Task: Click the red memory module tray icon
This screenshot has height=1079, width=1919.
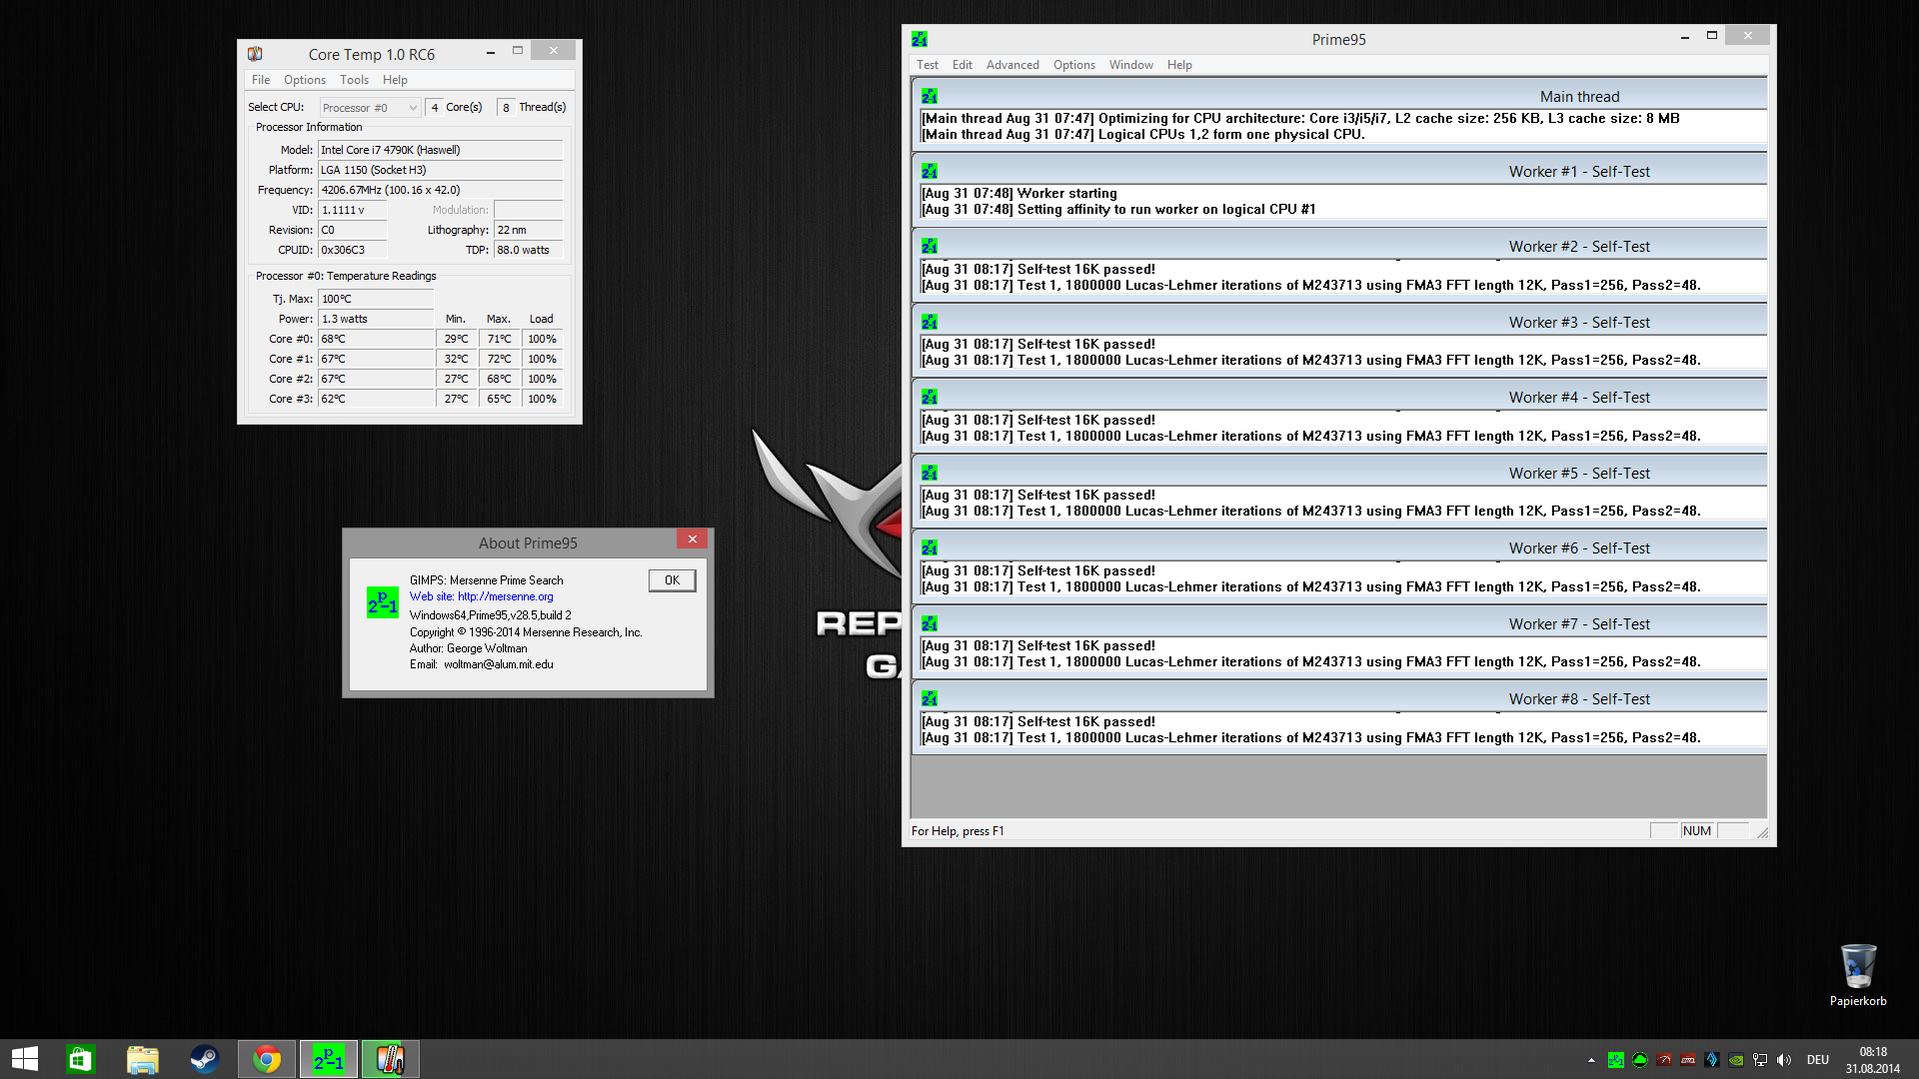Action: (1688, 1060)
